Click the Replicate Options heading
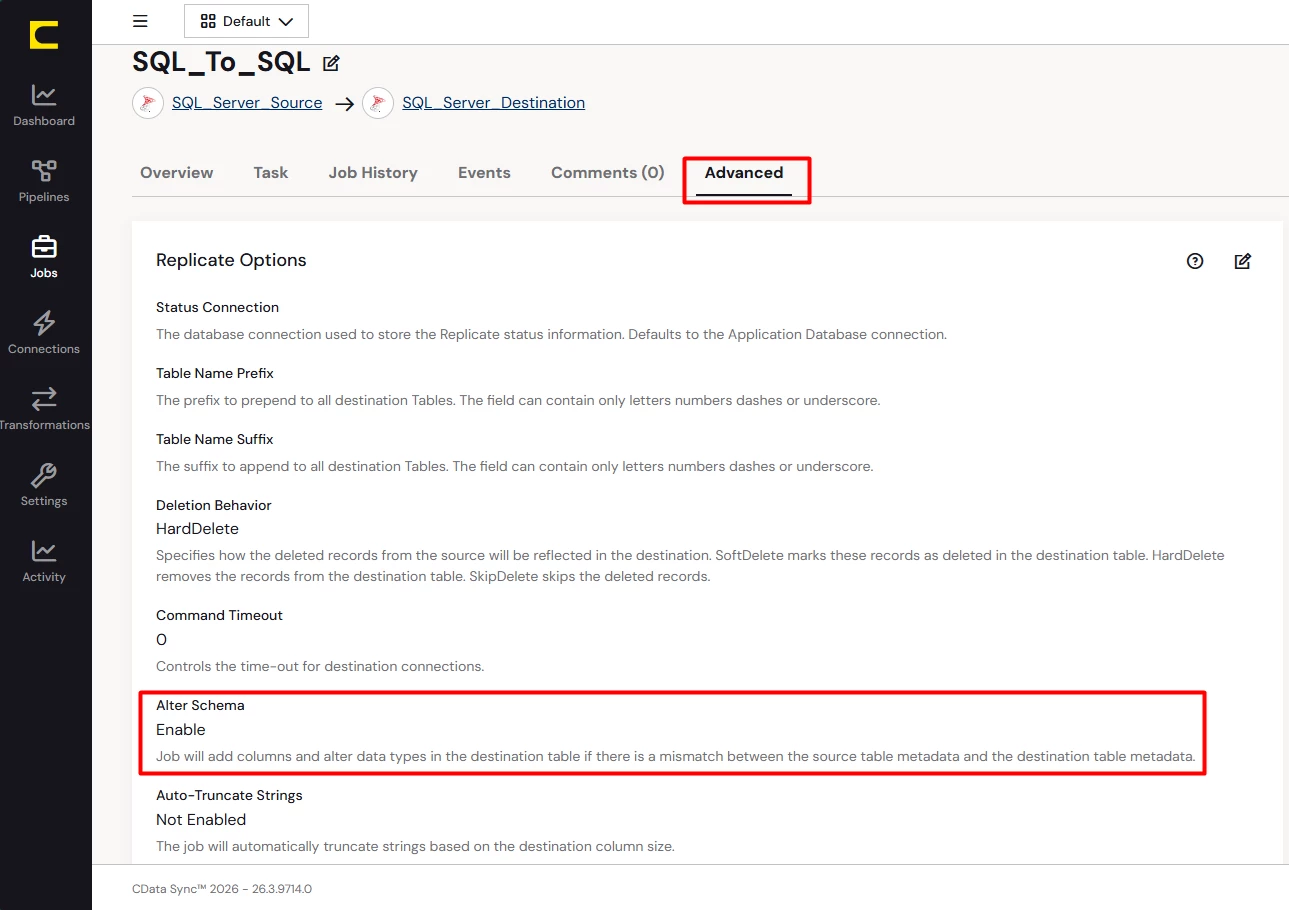The width and height of the screenshot is (1289, 910). pyautogui.click(x=231, y=260)
